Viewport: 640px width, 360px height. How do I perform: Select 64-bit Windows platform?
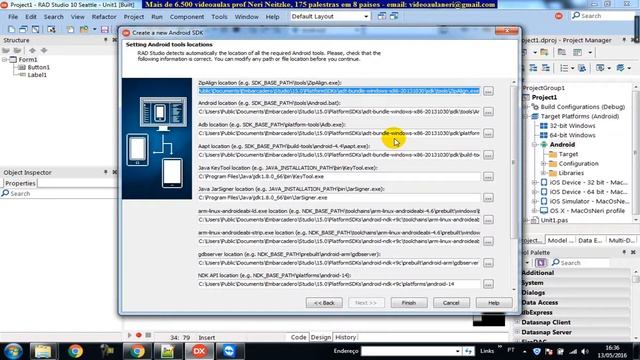click(572, 135)
